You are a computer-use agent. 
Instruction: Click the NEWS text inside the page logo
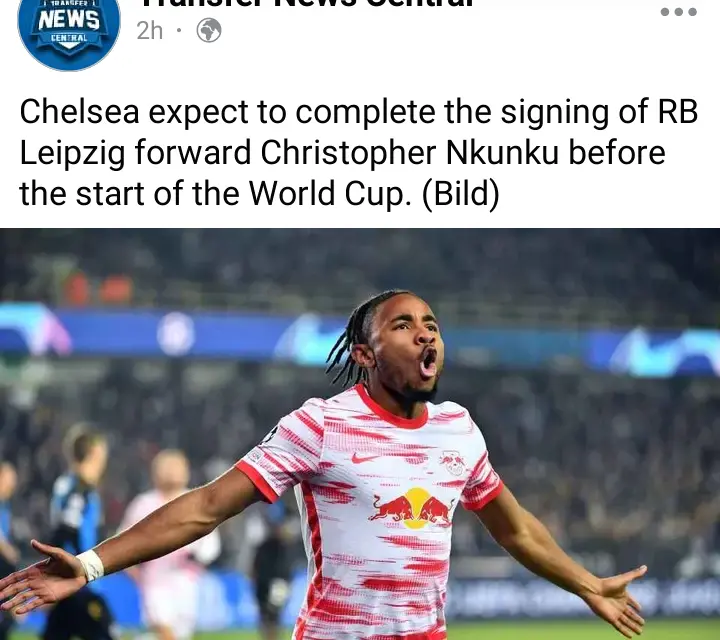[x=69, y=20]
